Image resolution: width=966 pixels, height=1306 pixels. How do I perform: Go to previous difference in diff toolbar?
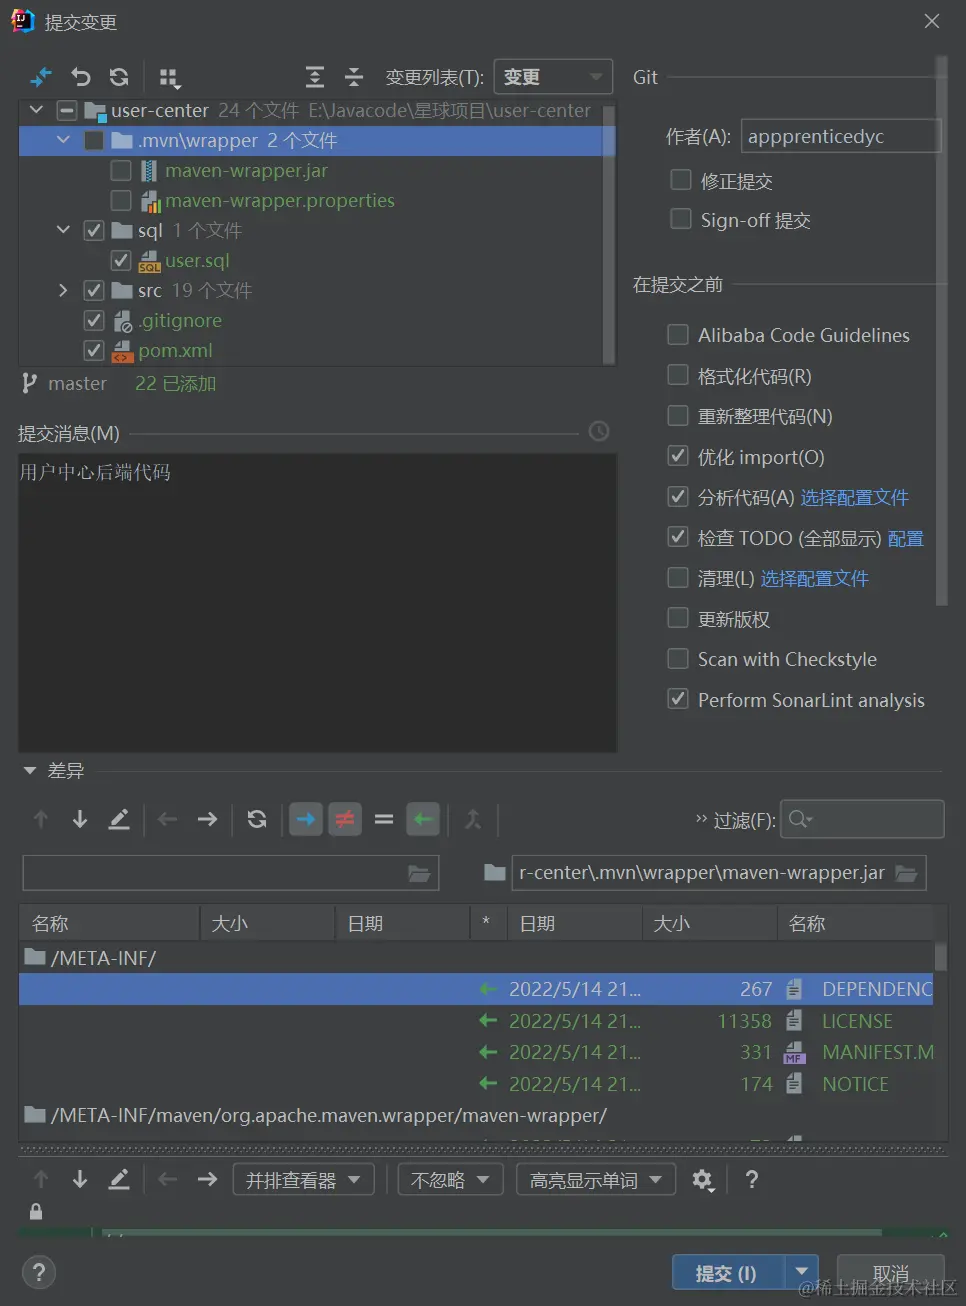(x=41, y=819)
